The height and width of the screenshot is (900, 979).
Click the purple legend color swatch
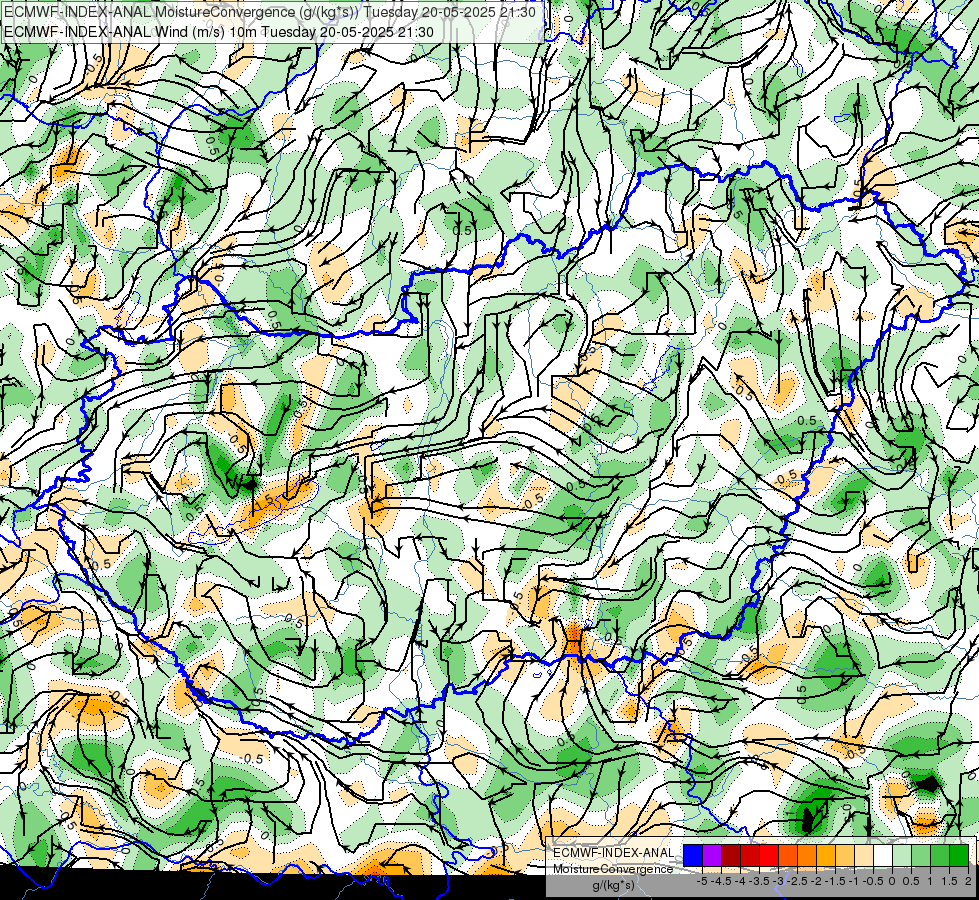tap(712, 855)
